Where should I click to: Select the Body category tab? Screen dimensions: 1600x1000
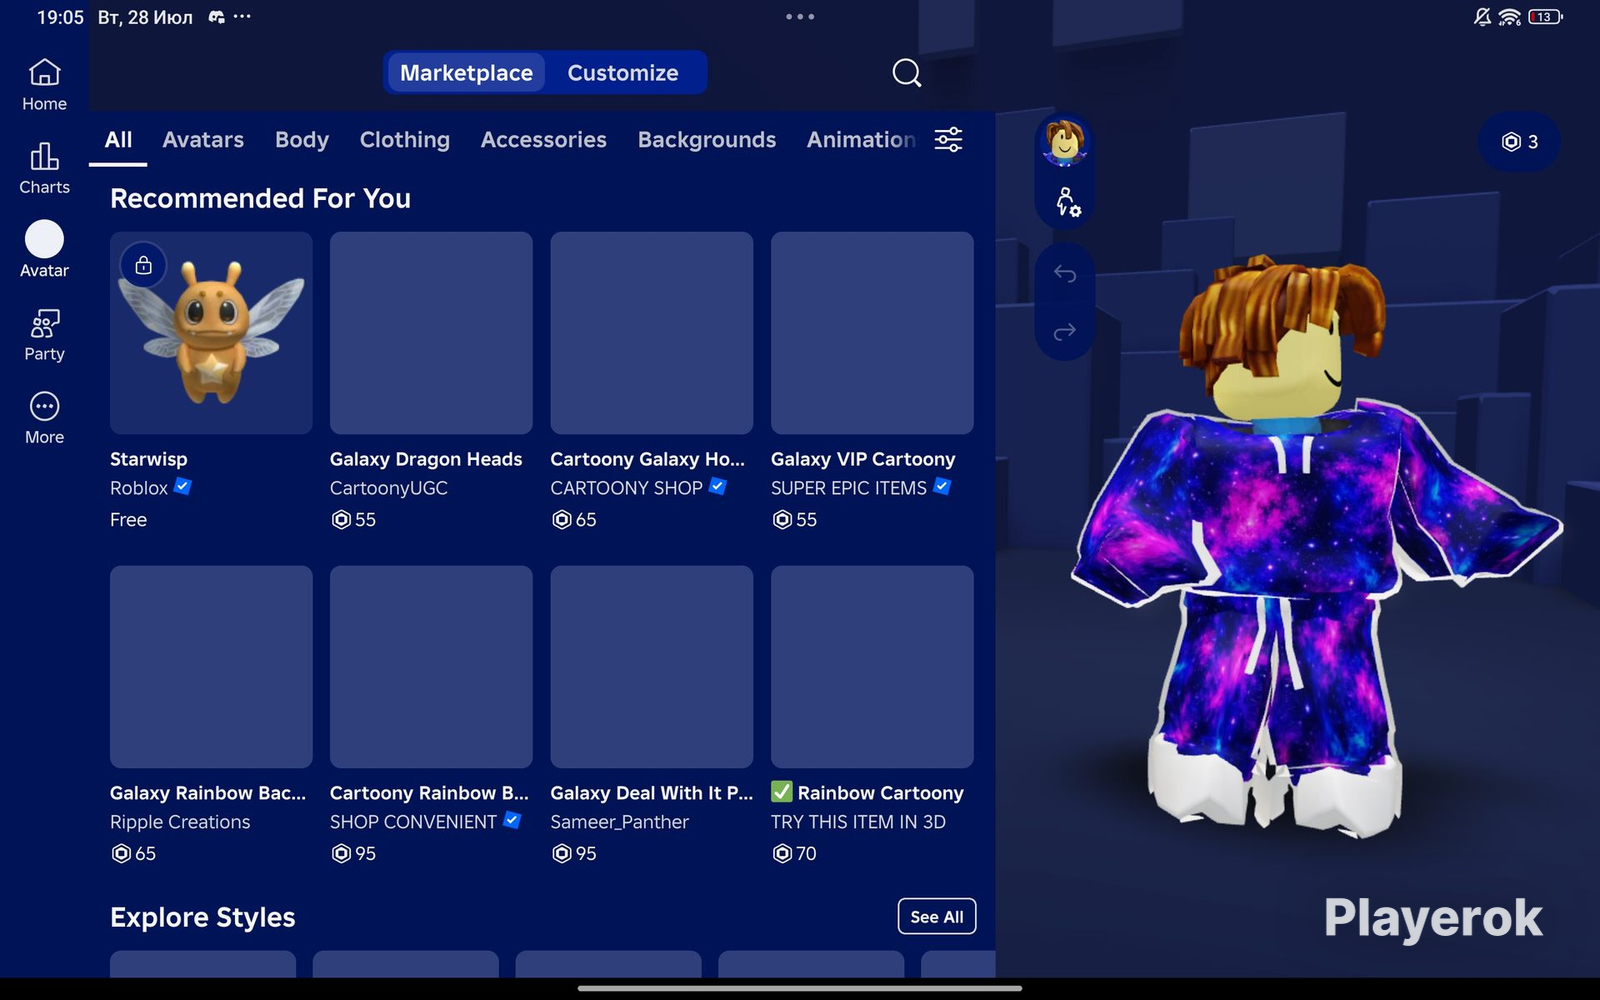302,140
